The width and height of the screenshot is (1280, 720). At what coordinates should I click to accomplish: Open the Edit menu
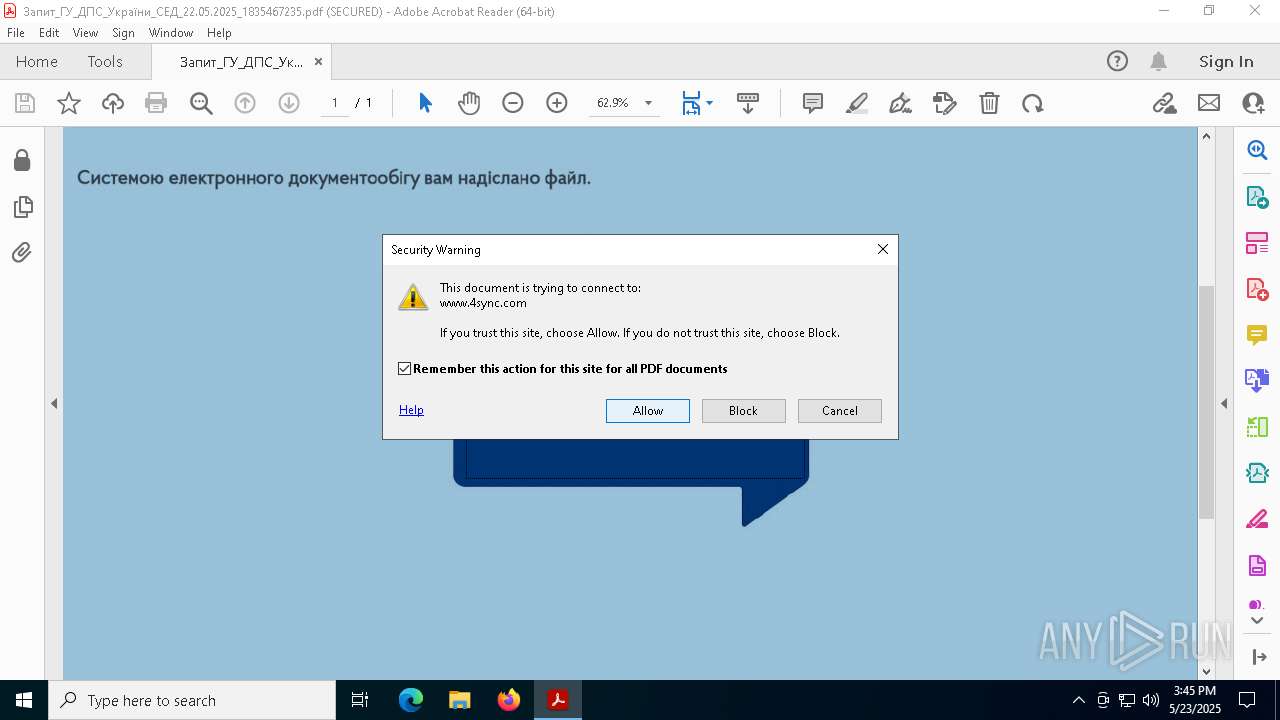tap(49, 33)
